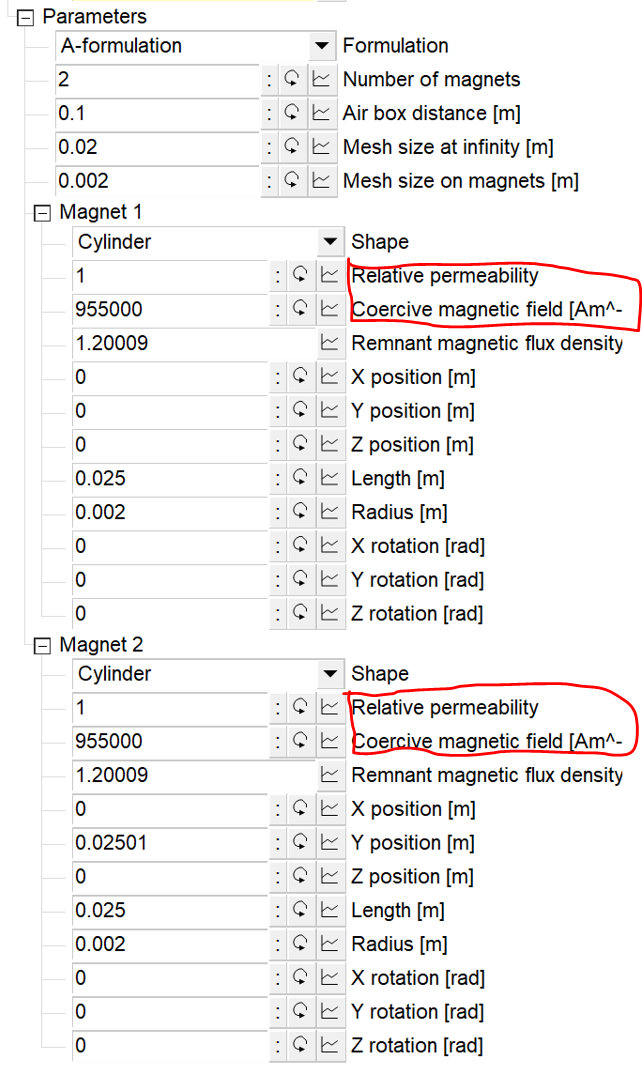Click Magnet 2 Y position input field
642x1092 pixels.
point(170,843)
